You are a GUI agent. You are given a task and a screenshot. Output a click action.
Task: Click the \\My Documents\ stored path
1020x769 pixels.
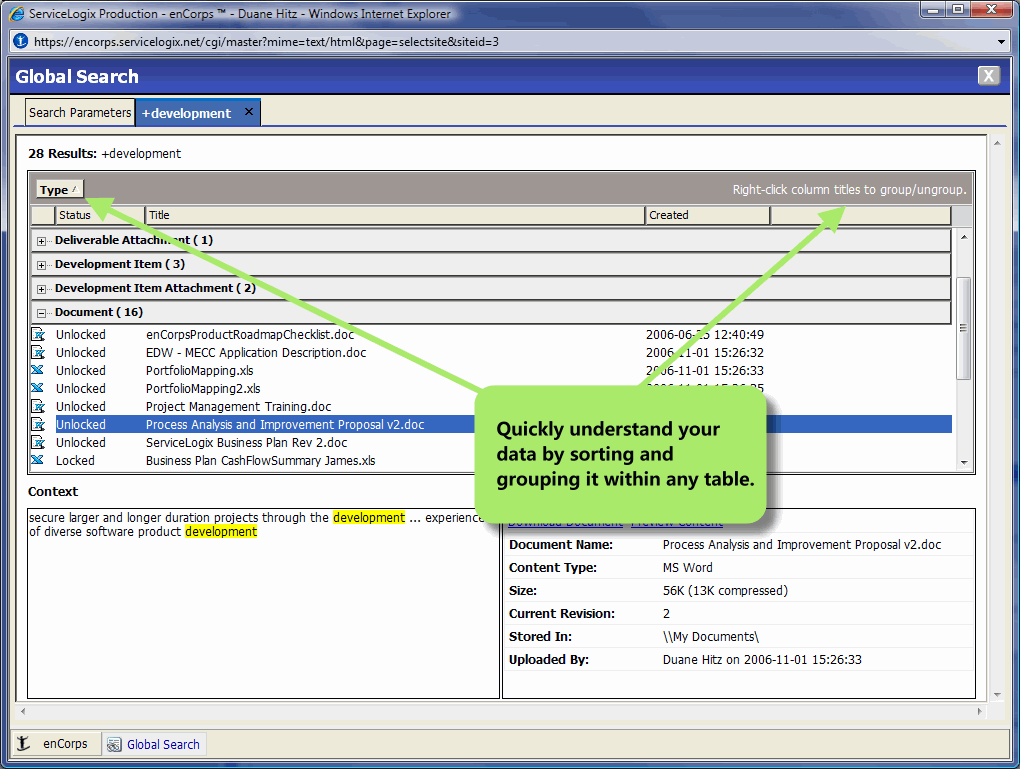click(x=711, y=636)
